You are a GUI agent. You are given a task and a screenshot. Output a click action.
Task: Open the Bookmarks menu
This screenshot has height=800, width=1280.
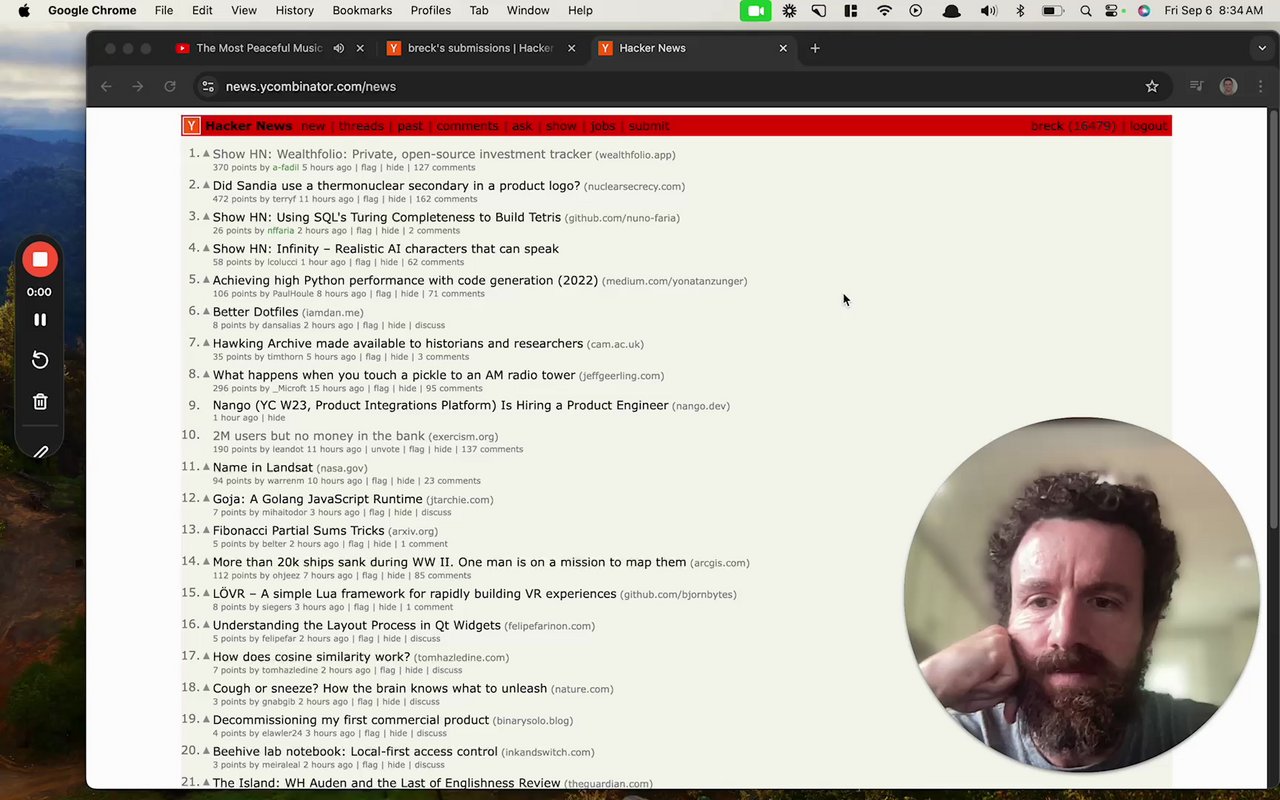[362, 10]
